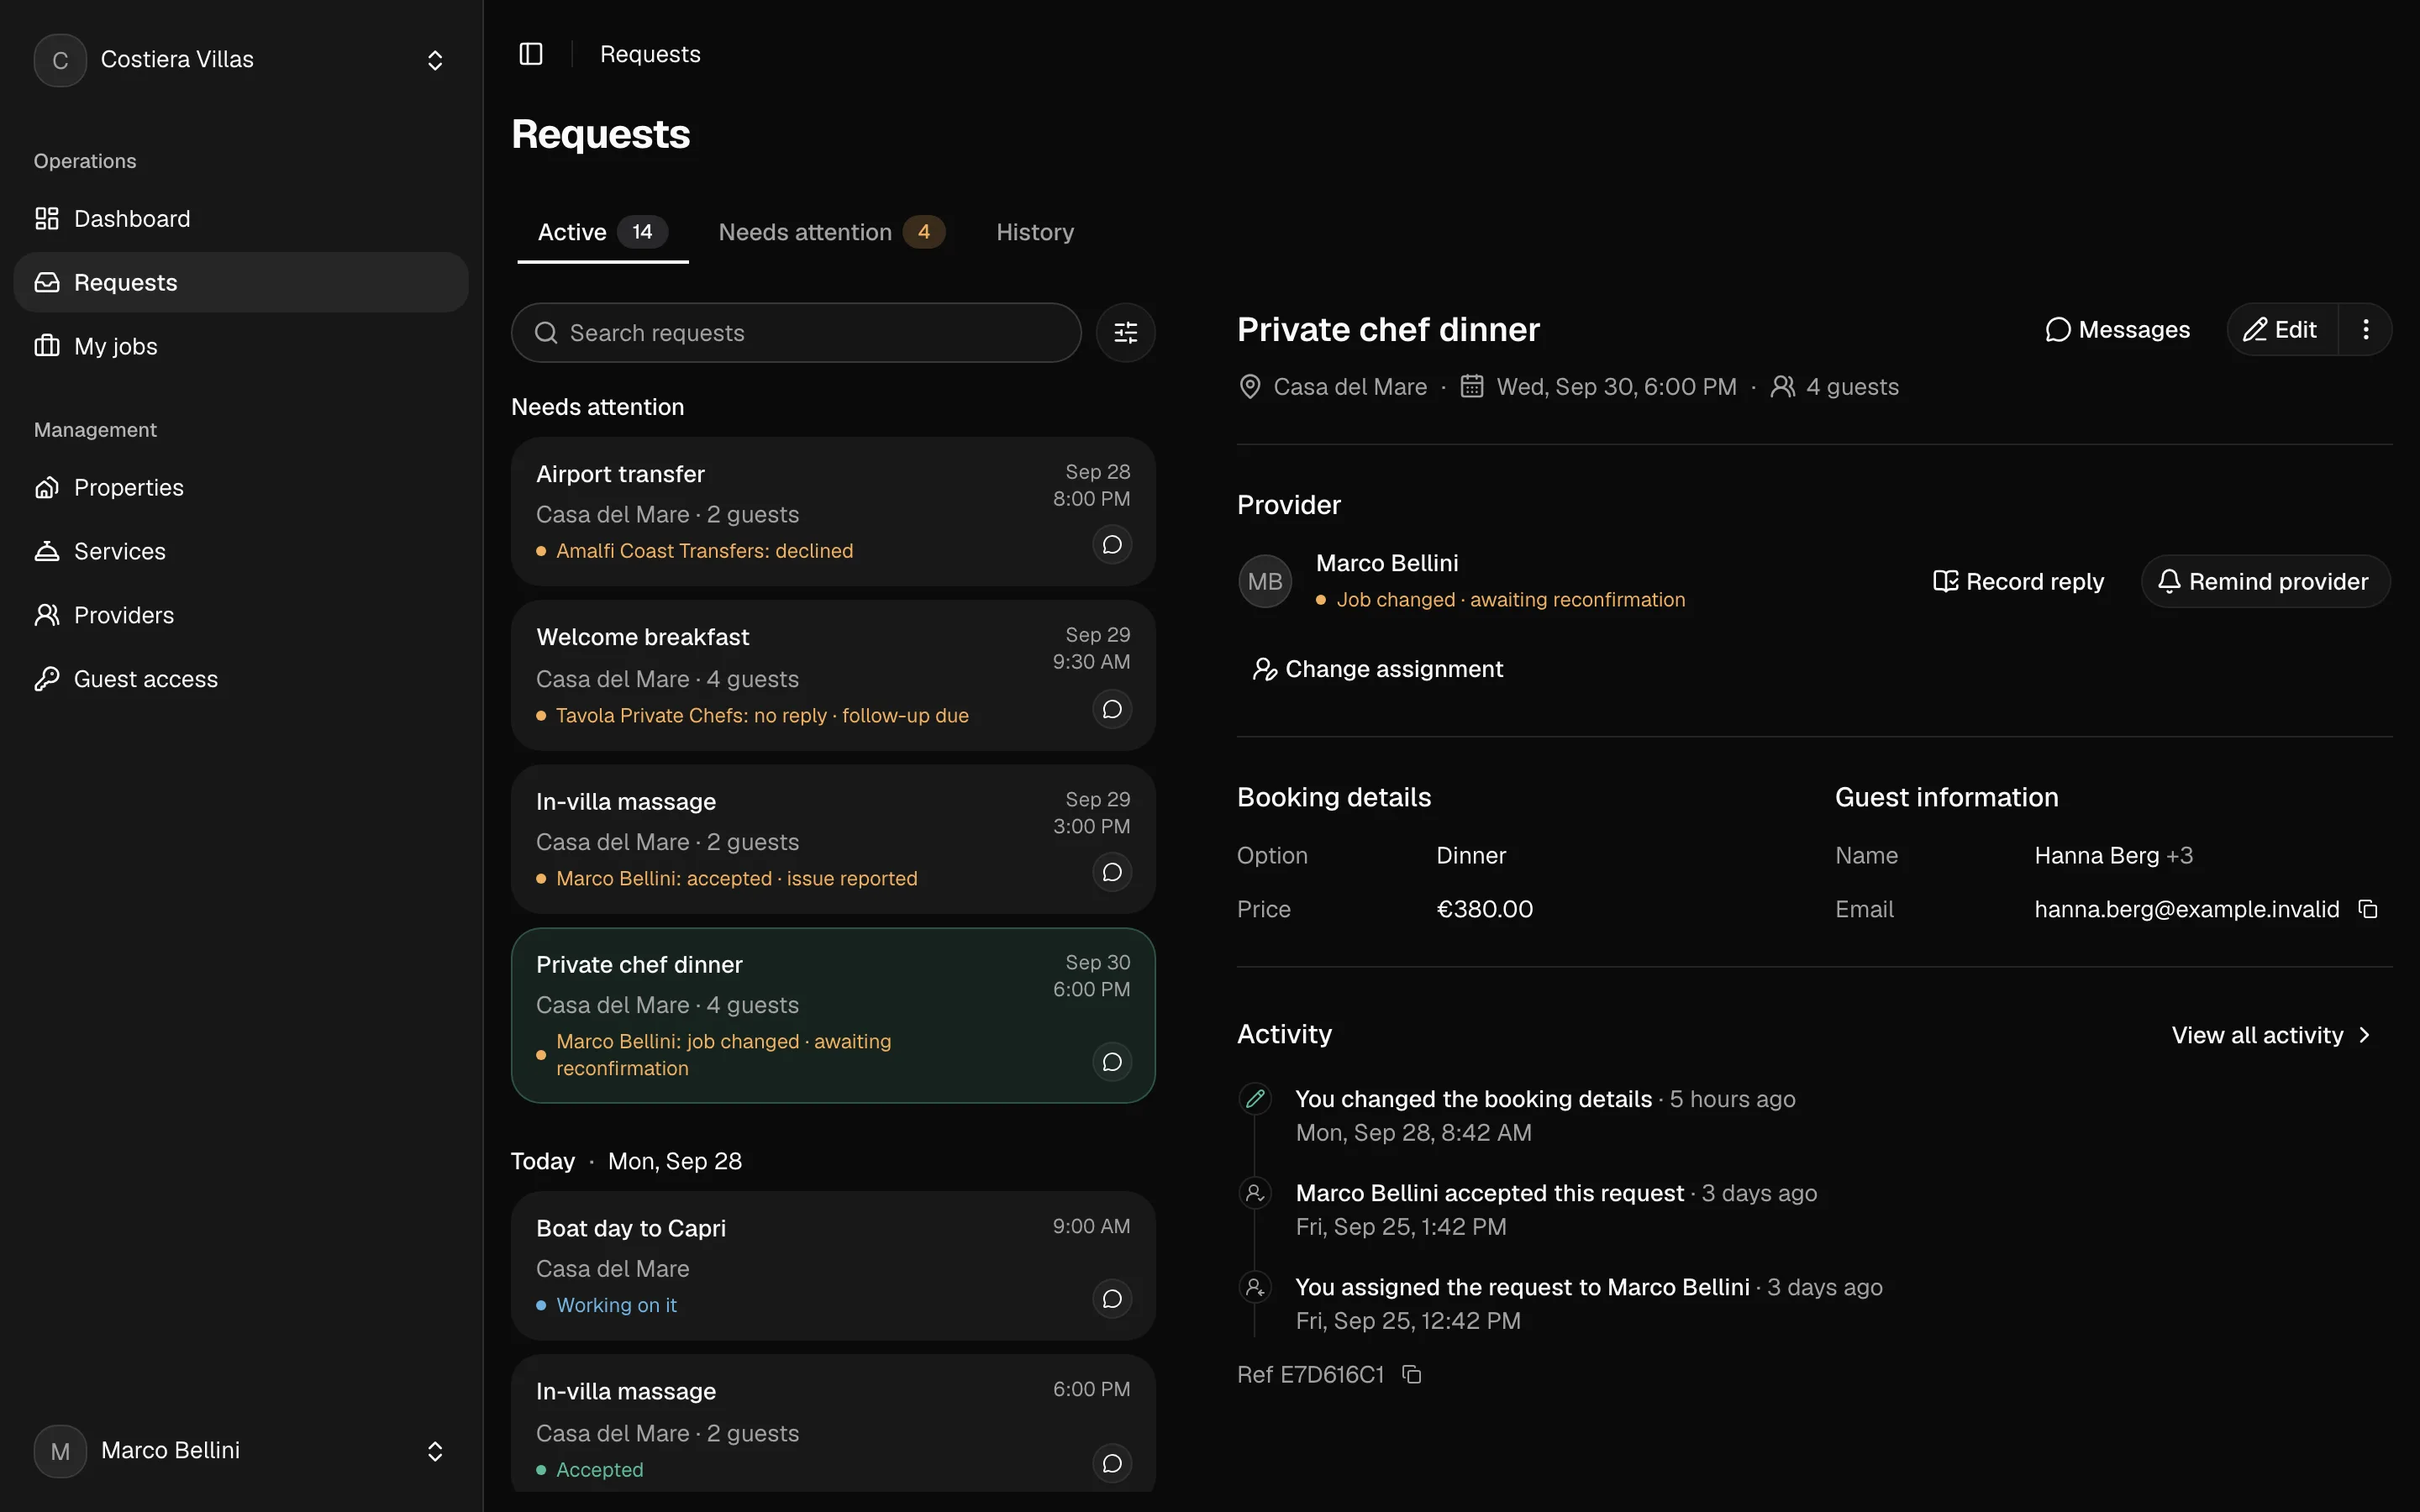Click 'Amalfi Coast Transfers: declined' status
Image resolution: width=2420 pixels, height=1512 pixels.
(x=704, y=551)
